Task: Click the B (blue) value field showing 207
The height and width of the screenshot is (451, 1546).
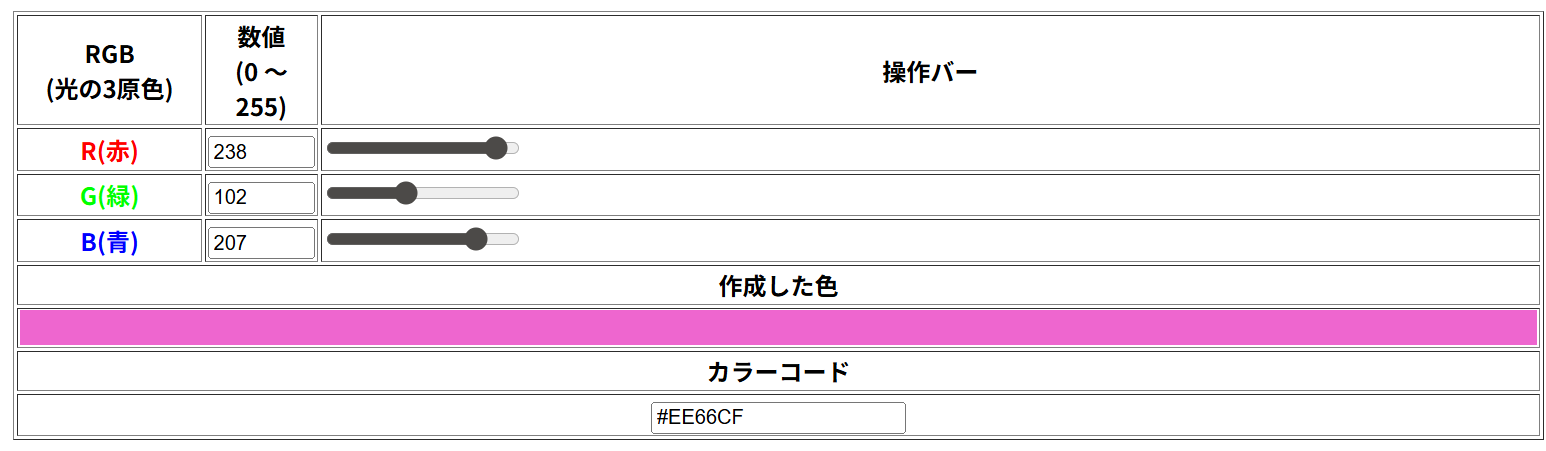Action: pos(261,242)
